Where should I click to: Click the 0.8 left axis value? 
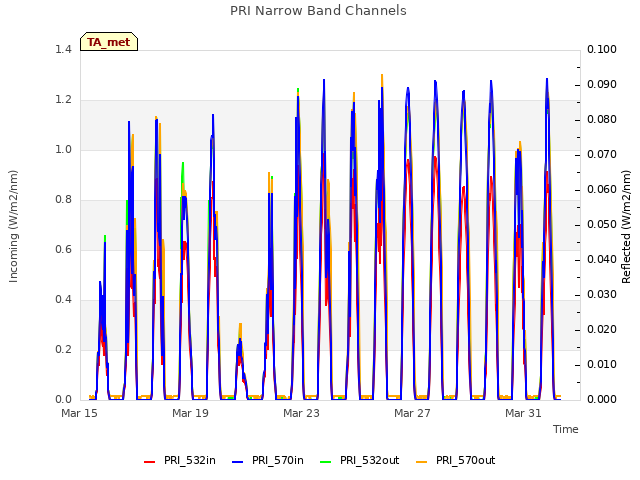point(64,200)
